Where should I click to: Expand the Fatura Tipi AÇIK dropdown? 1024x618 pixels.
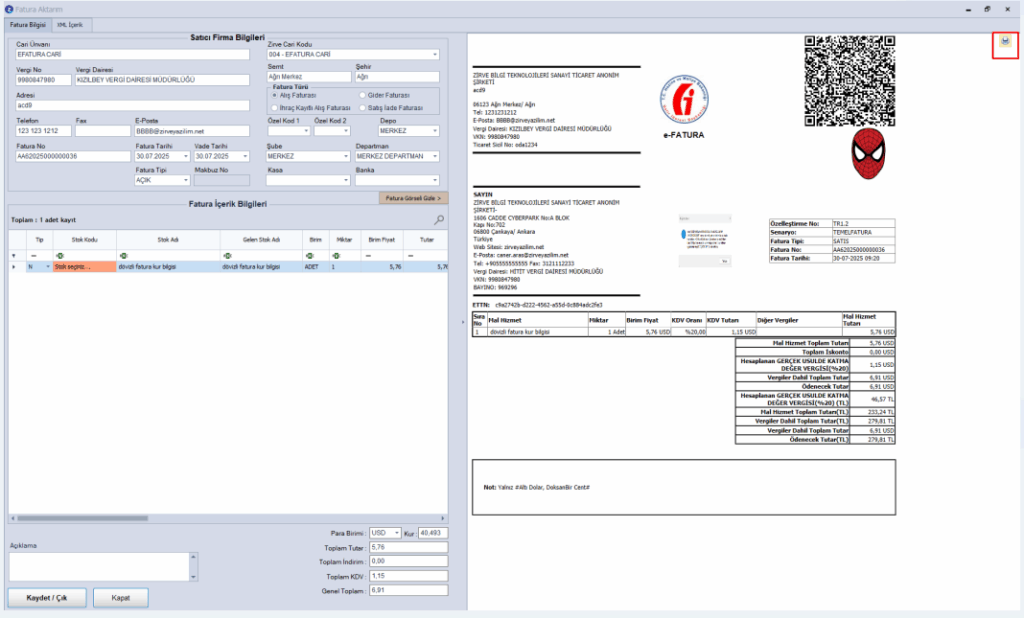tap(185, 180)
